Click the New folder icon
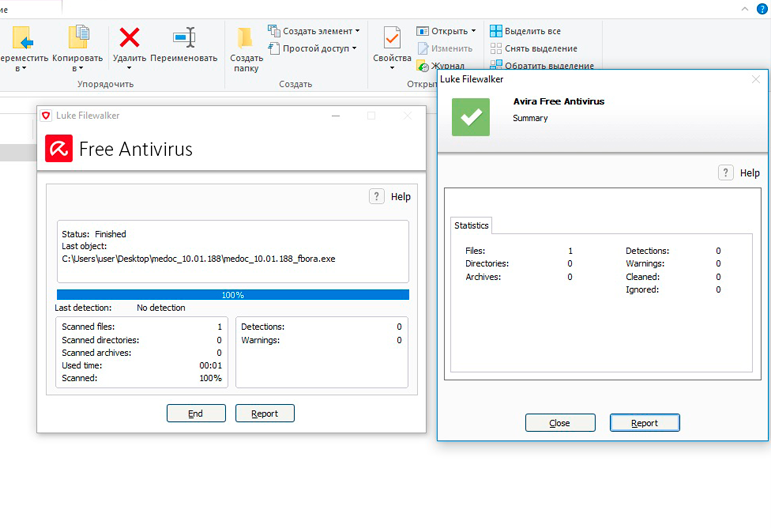This screenshot has width=771, height=528. coord(245,38)
